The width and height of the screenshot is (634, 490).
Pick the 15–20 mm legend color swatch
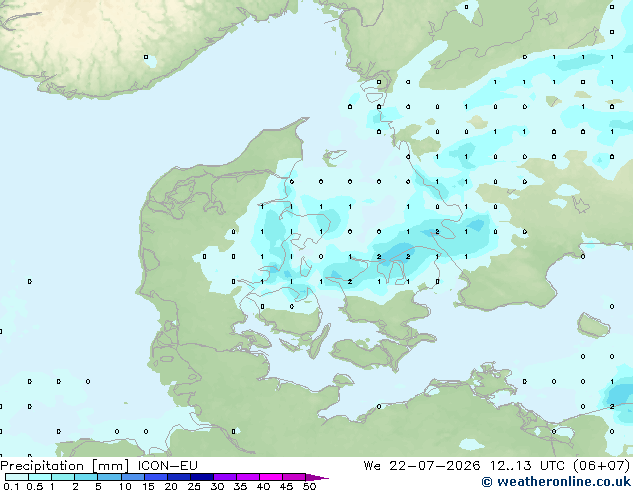click(x=155, y=477)
